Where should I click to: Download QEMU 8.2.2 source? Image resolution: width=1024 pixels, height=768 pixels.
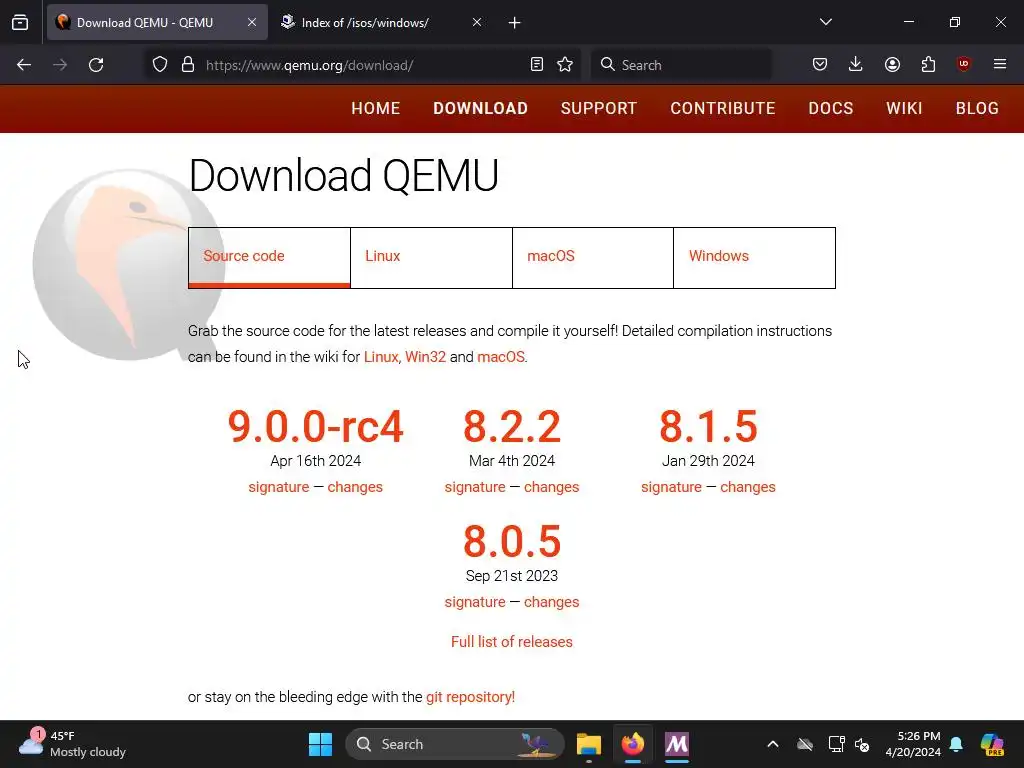[512, 426]
